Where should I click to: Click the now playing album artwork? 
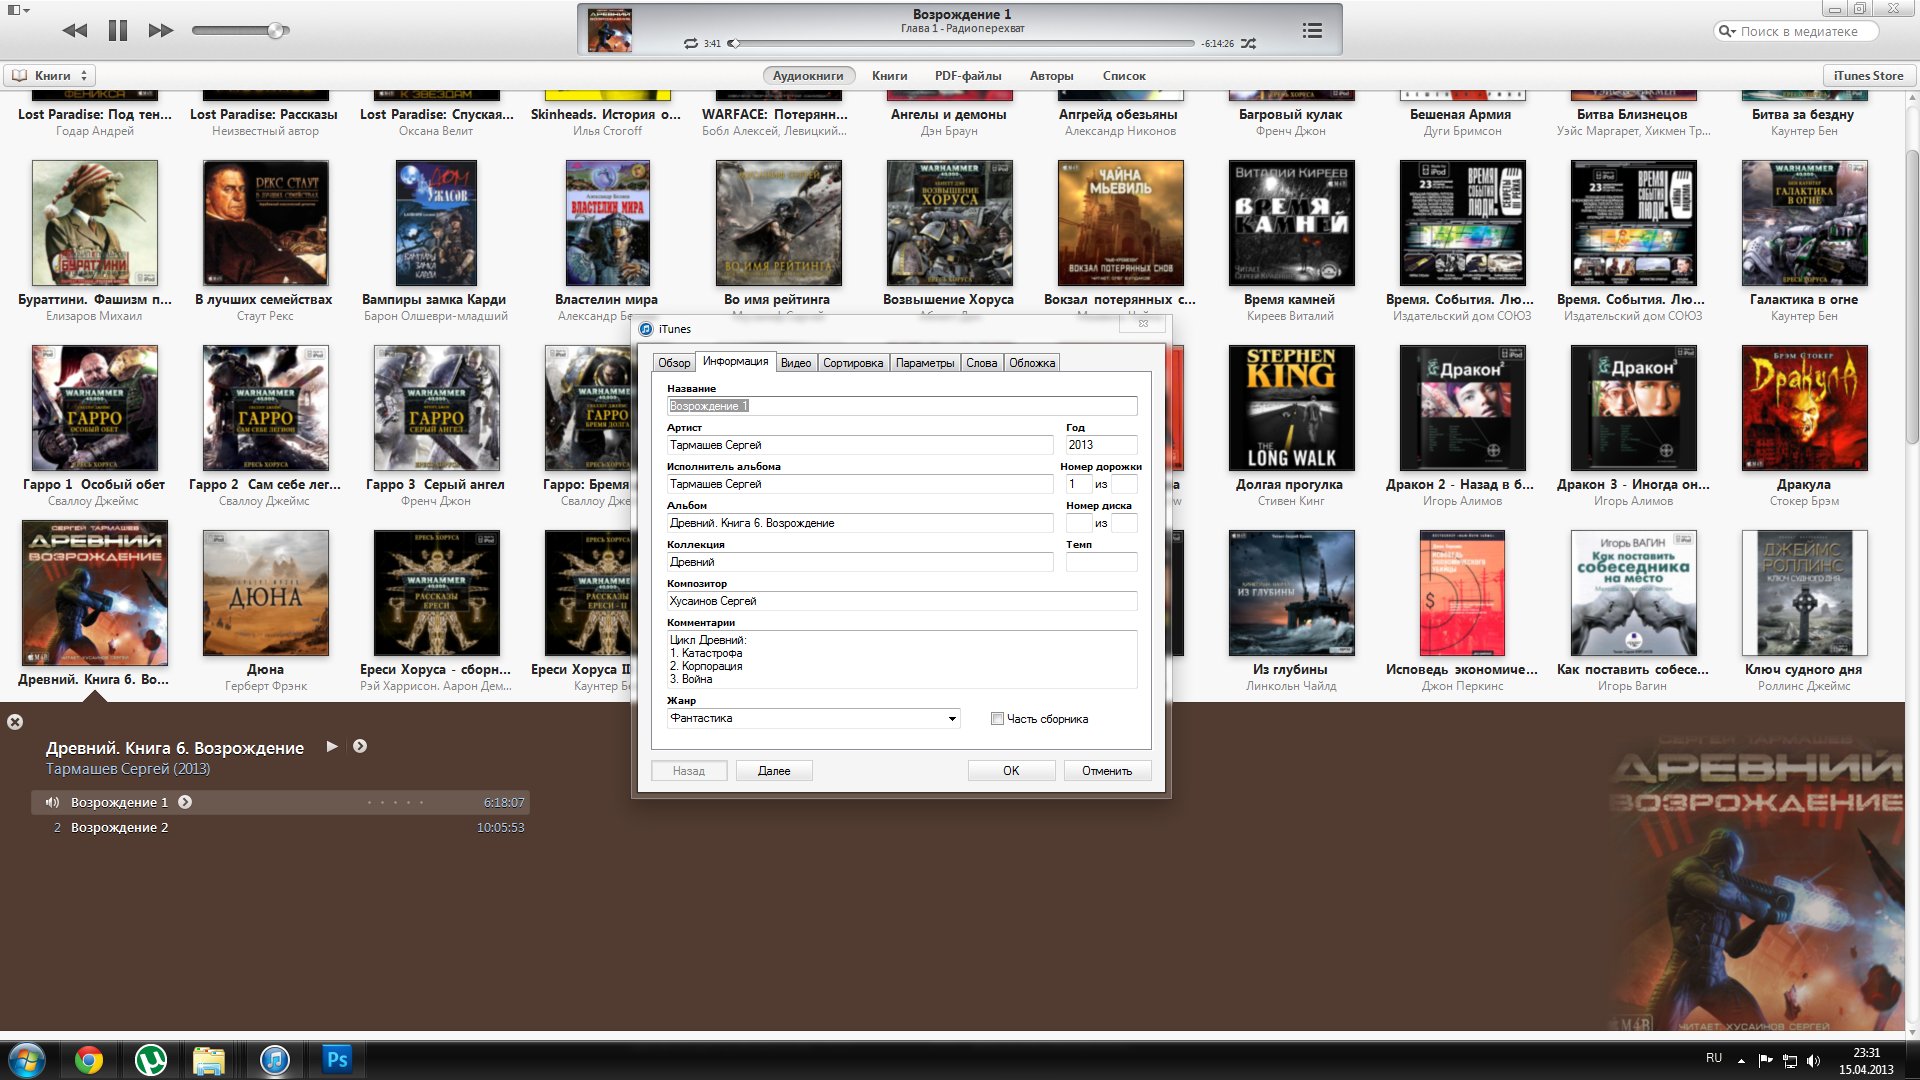pos(609,31)
